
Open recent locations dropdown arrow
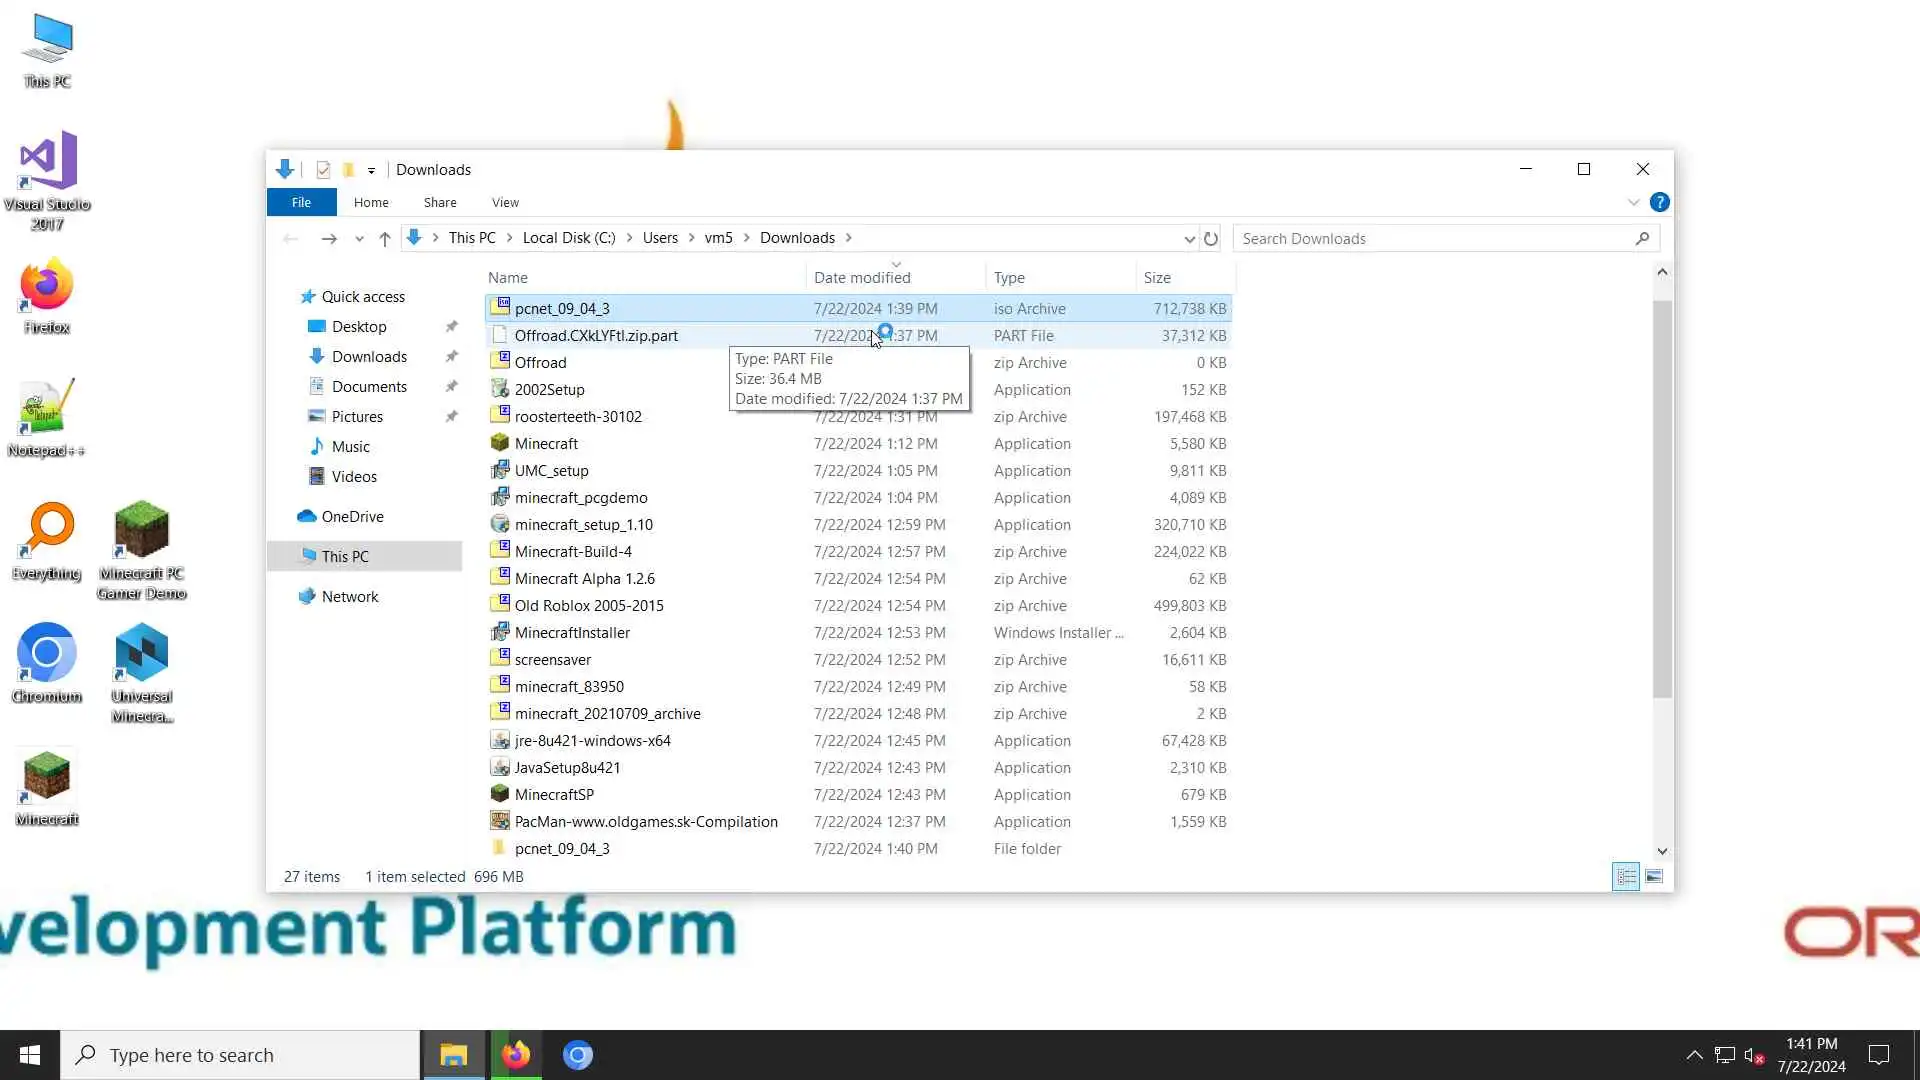pyautogui.click(x=359, y=239)
